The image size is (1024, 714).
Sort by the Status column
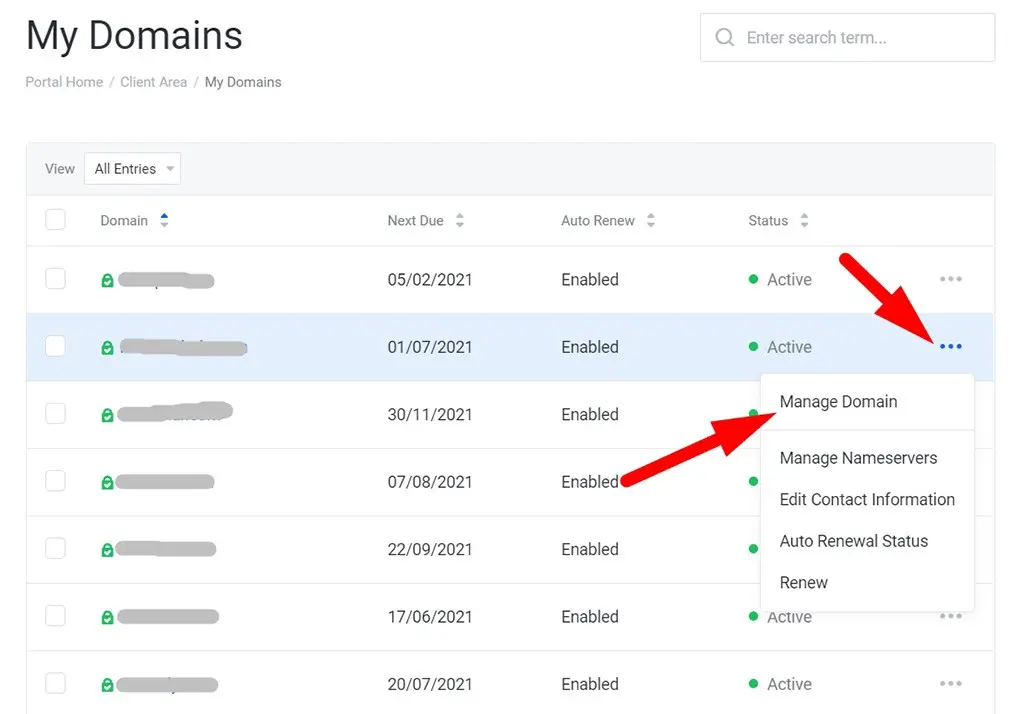[778, 220]
